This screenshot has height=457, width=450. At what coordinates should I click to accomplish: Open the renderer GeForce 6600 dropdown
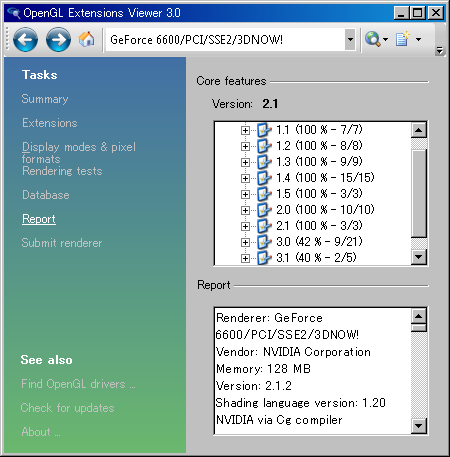point(350,39)
